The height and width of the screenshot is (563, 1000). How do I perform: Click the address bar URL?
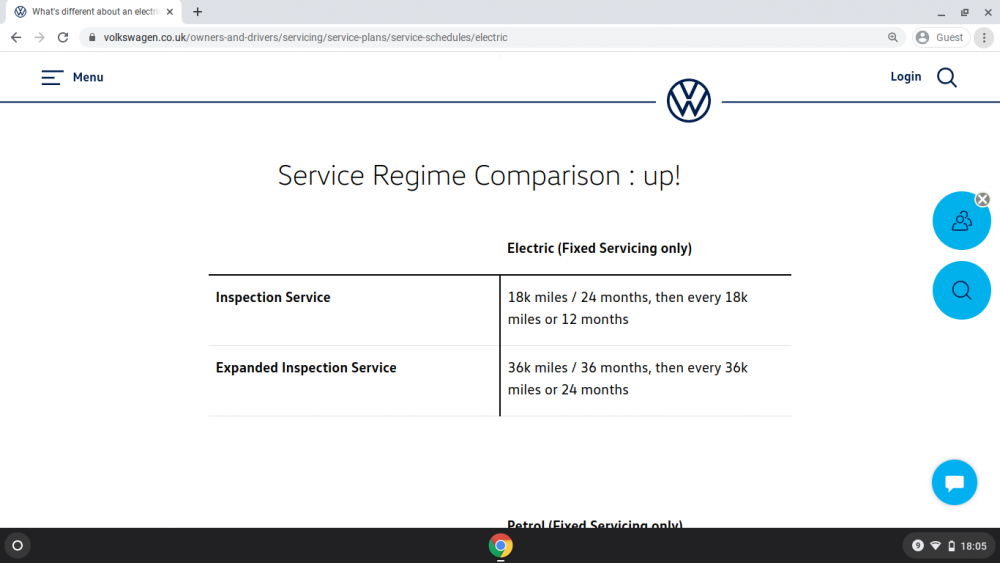point(305,38)
